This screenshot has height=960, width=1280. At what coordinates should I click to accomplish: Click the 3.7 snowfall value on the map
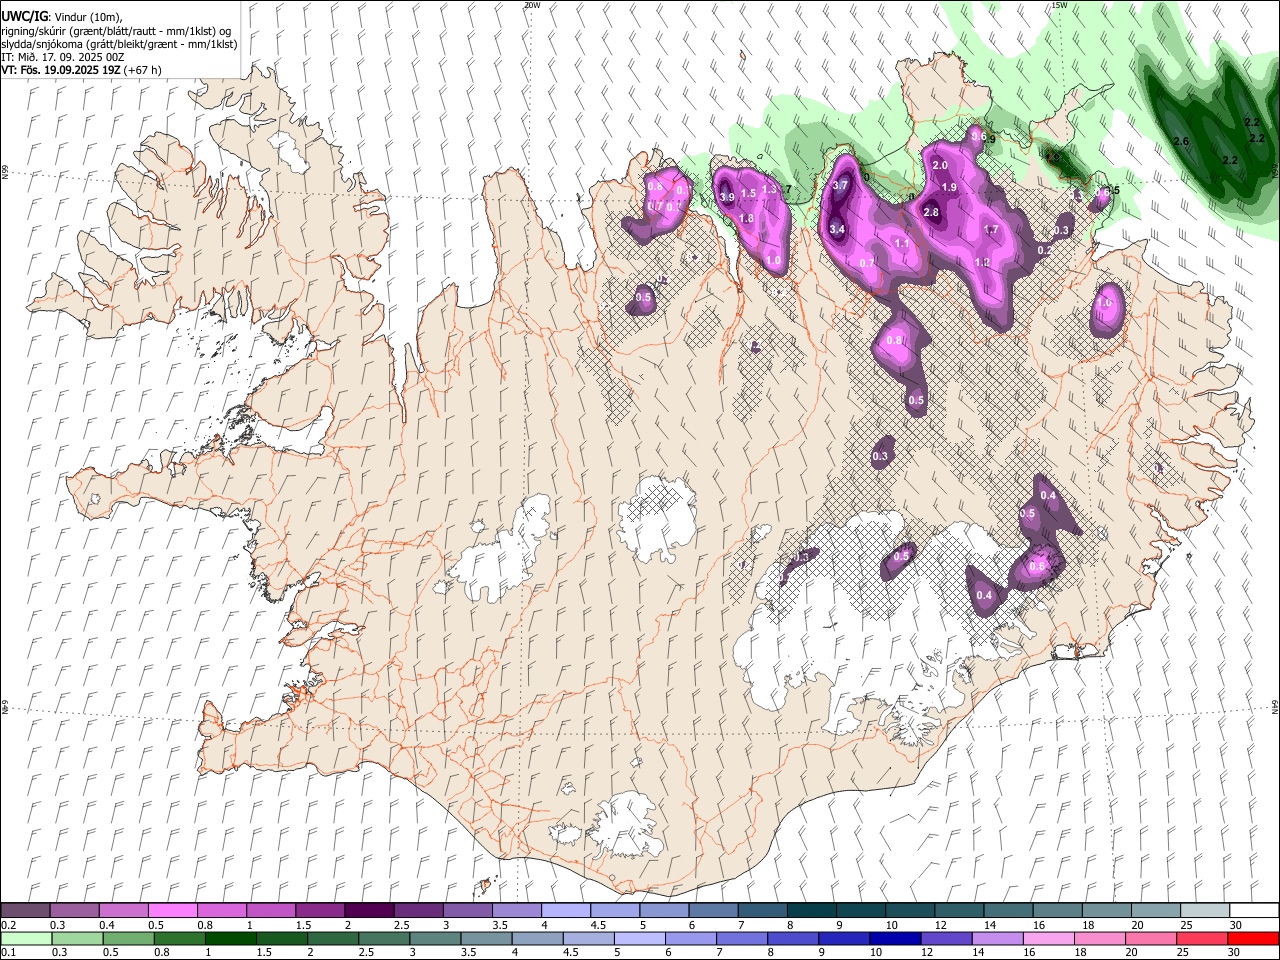tap(840, 185)
